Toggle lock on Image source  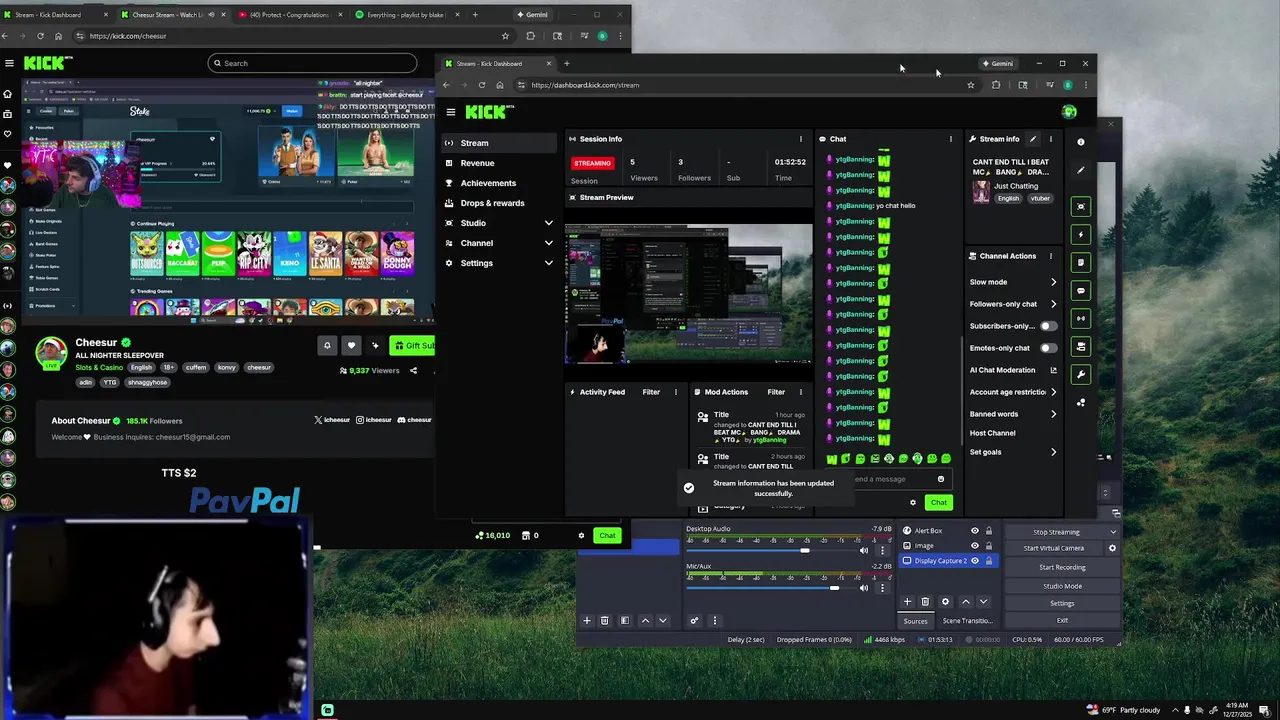[989, 546]
